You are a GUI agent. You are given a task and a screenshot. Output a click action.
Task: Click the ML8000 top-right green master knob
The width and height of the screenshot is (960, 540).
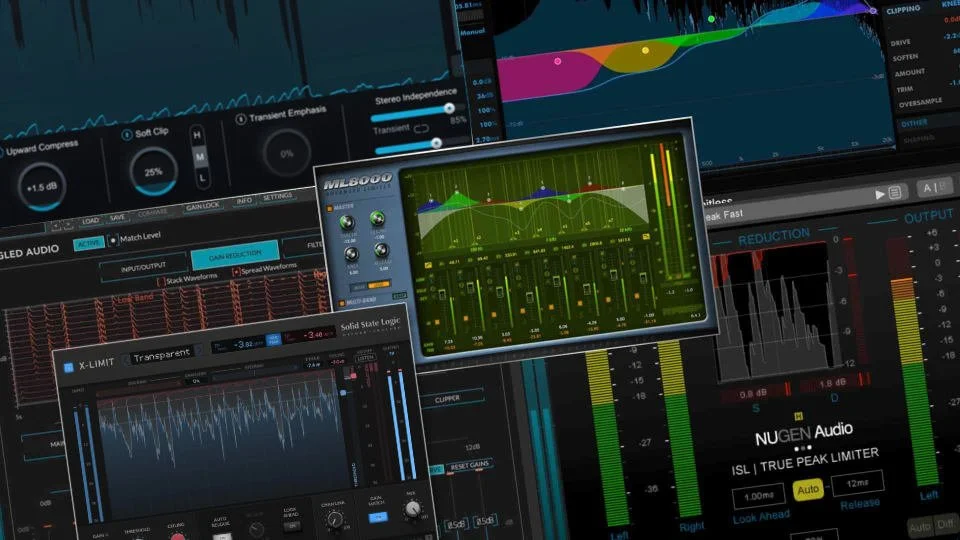coord(378,219)
